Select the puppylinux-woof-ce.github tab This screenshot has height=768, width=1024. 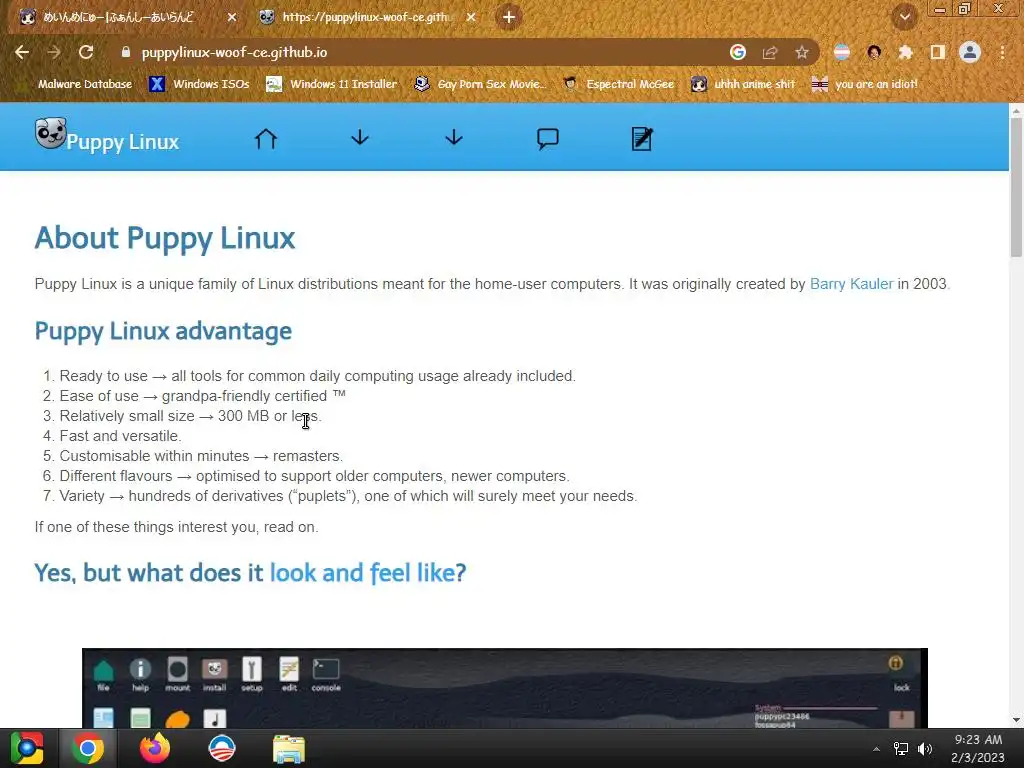pyautogui.click(x=368, y=17)
